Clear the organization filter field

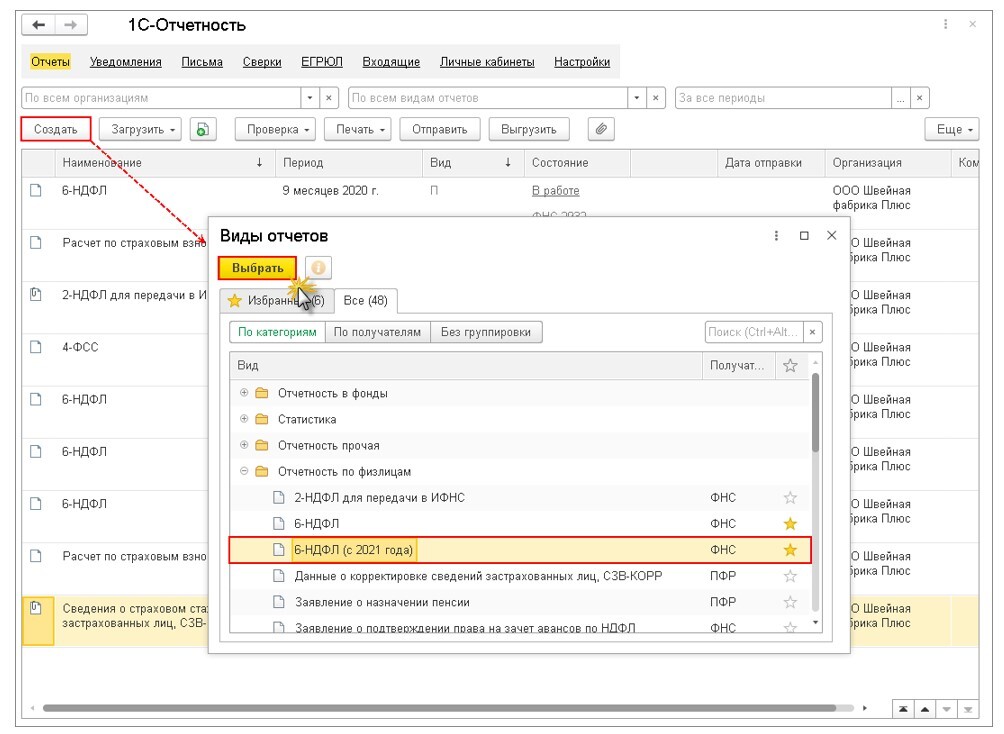point(328,98)
